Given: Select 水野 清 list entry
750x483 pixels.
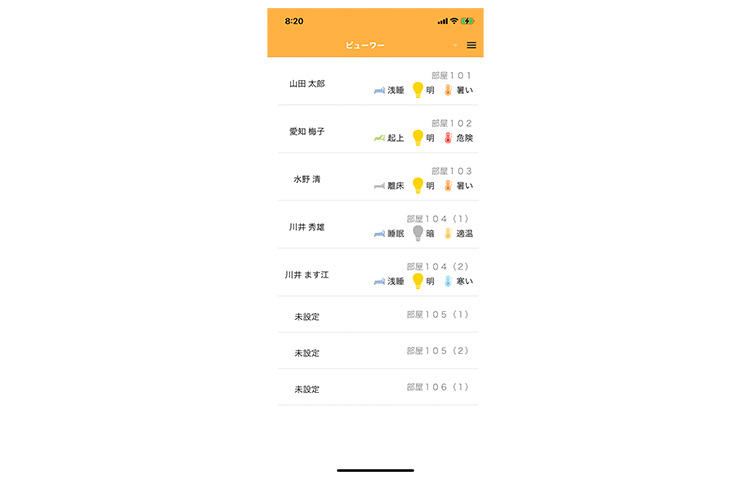Looking at the screenshot, I should coord(378,177).
